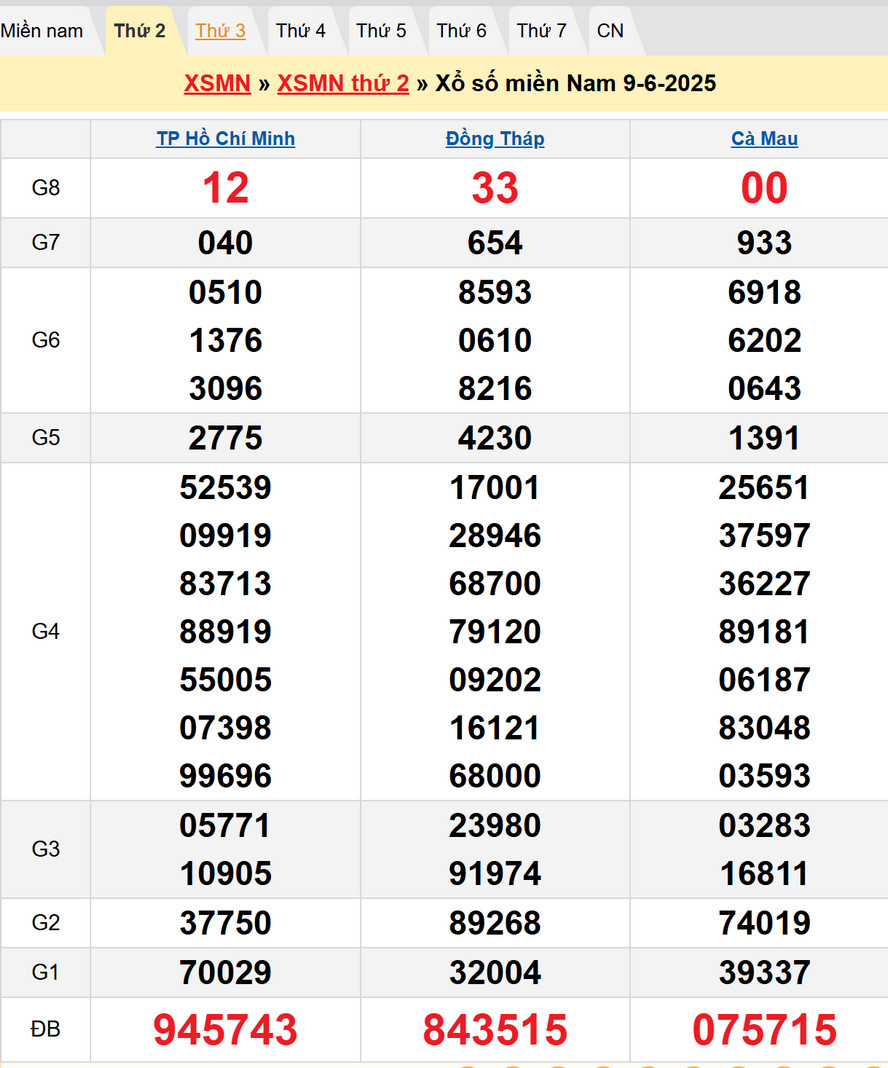View the Thứ 7 tab
Screen dimensions: 888x1068
pyautogui.click(x=541, y=31)
